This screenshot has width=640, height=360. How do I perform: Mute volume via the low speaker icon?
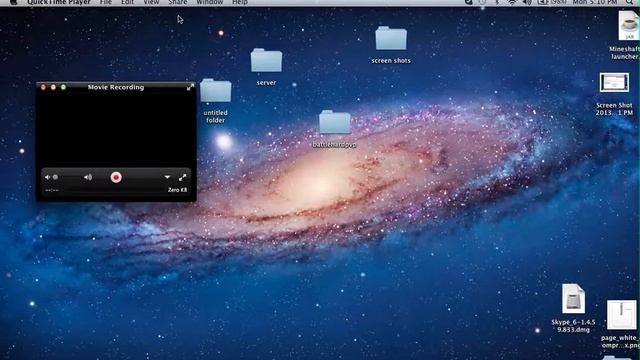click(47, 177)
